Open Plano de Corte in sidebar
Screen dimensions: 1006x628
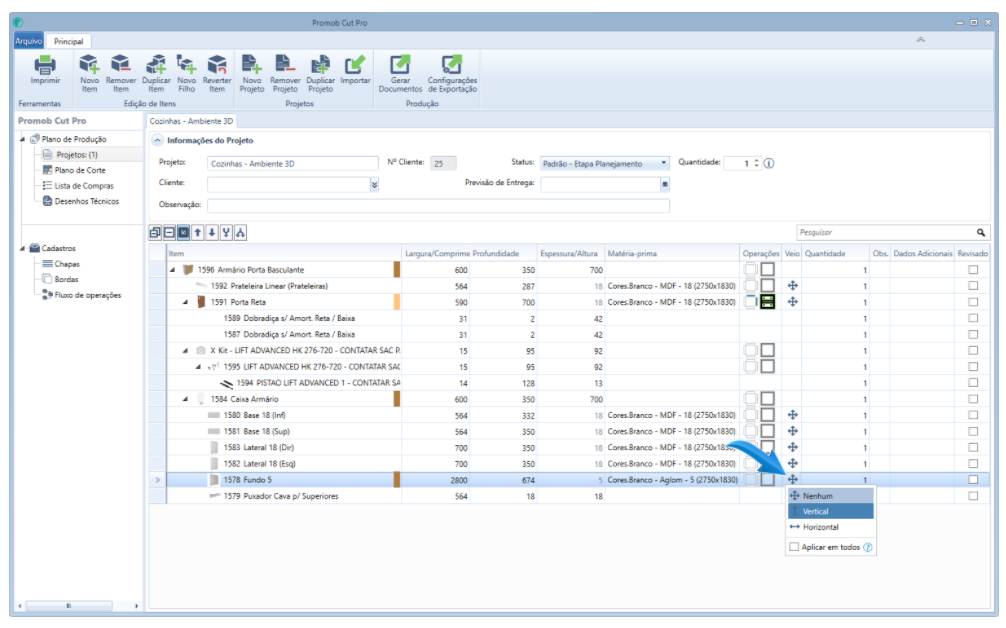pyautogui.click(x=80, y=170)
